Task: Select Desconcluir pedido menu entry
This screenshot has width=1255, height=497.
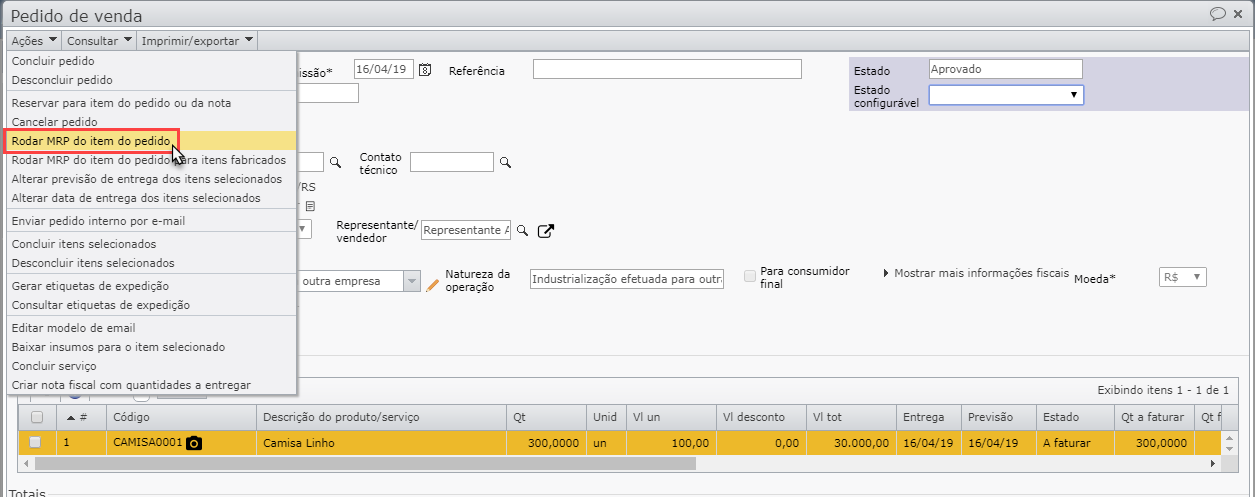Action: click(x=151, y=80)
